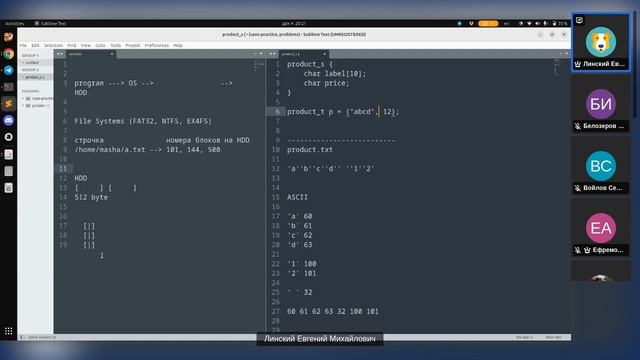Open the File menu
Viewport: 640px width, 360px height.
pyautogui.click(x=23, y=45)
